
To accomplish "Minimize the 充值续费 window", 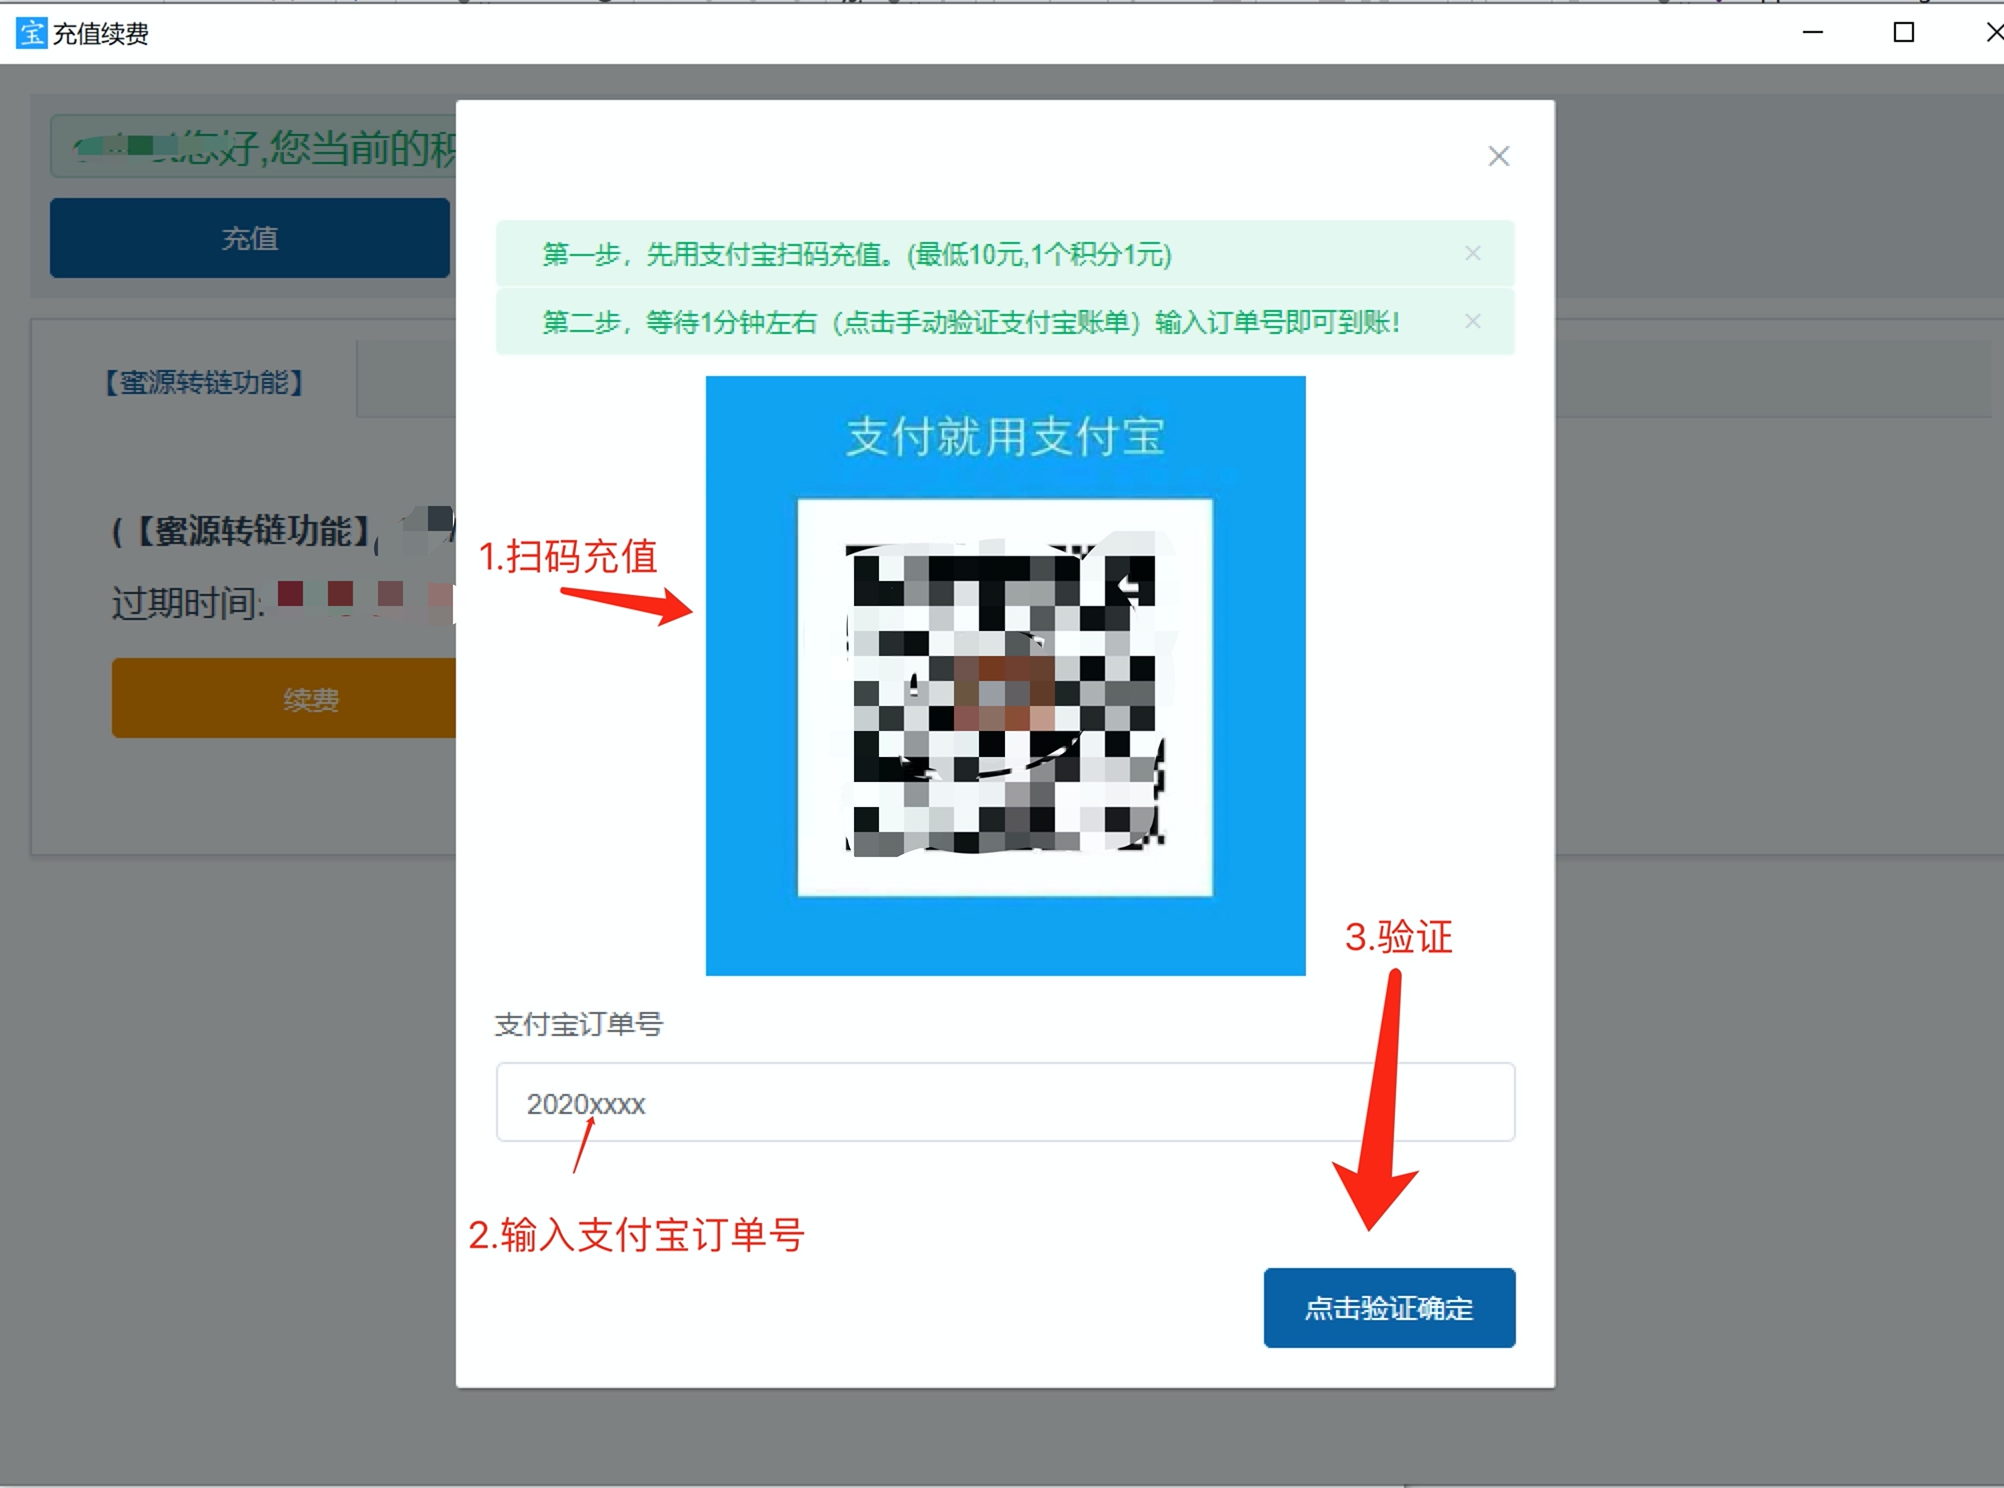I will [1812, 33].
